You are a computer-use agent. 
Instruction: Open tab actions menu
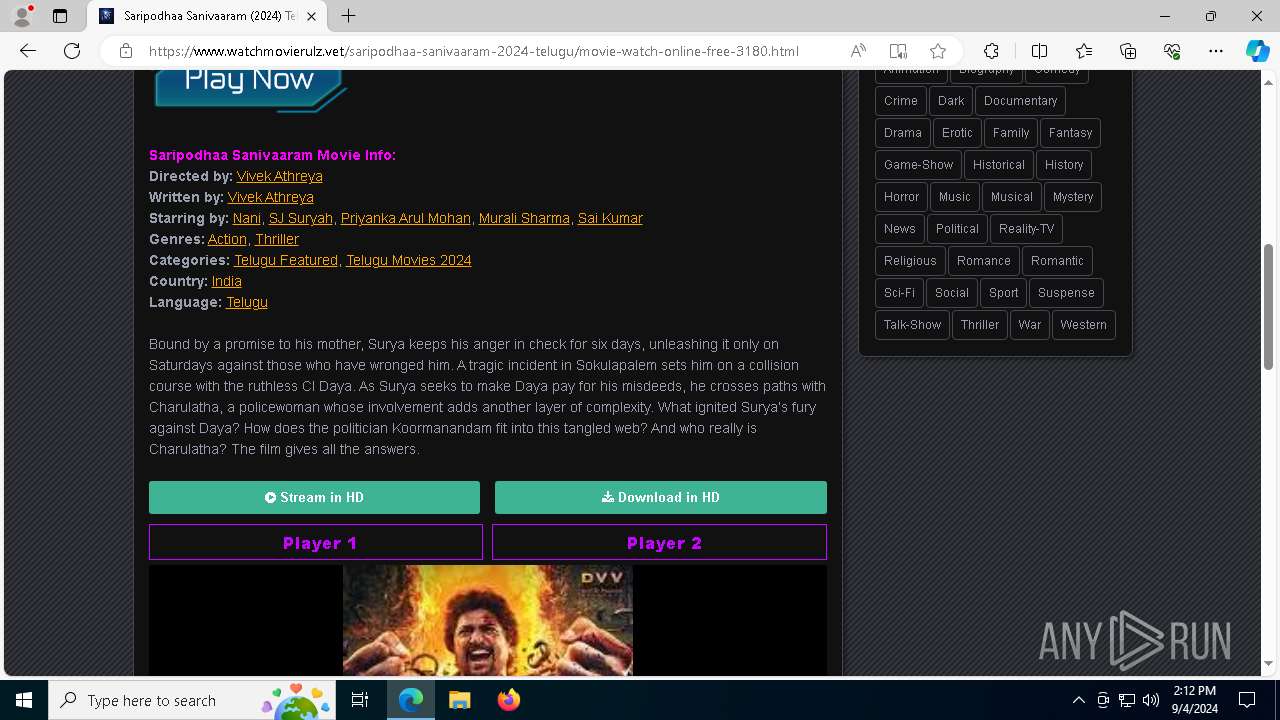(60, 16)
